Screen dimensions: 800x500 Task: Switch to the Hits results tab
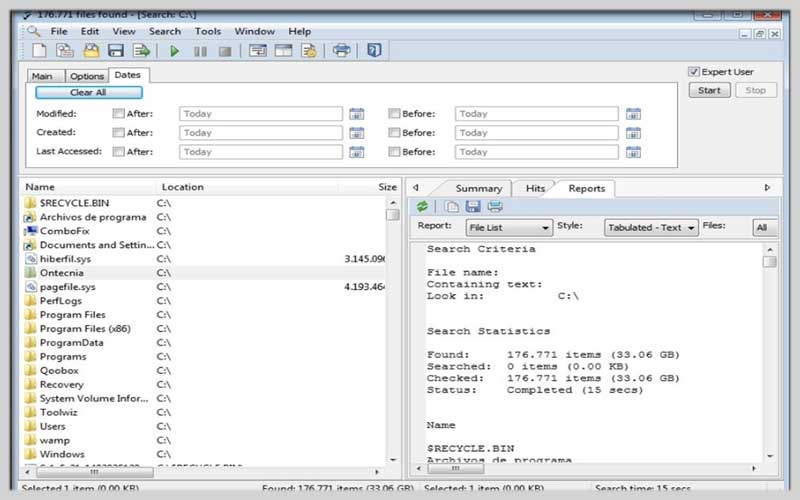(x=535, y=188)
